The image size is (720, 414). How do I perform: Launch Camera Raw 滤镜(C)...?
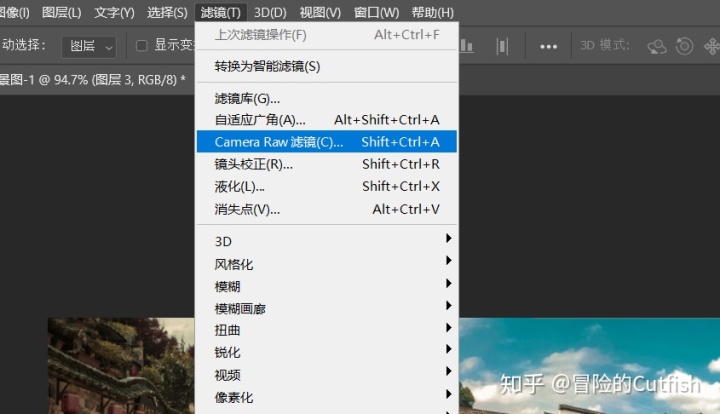click(x=326, y=141)
